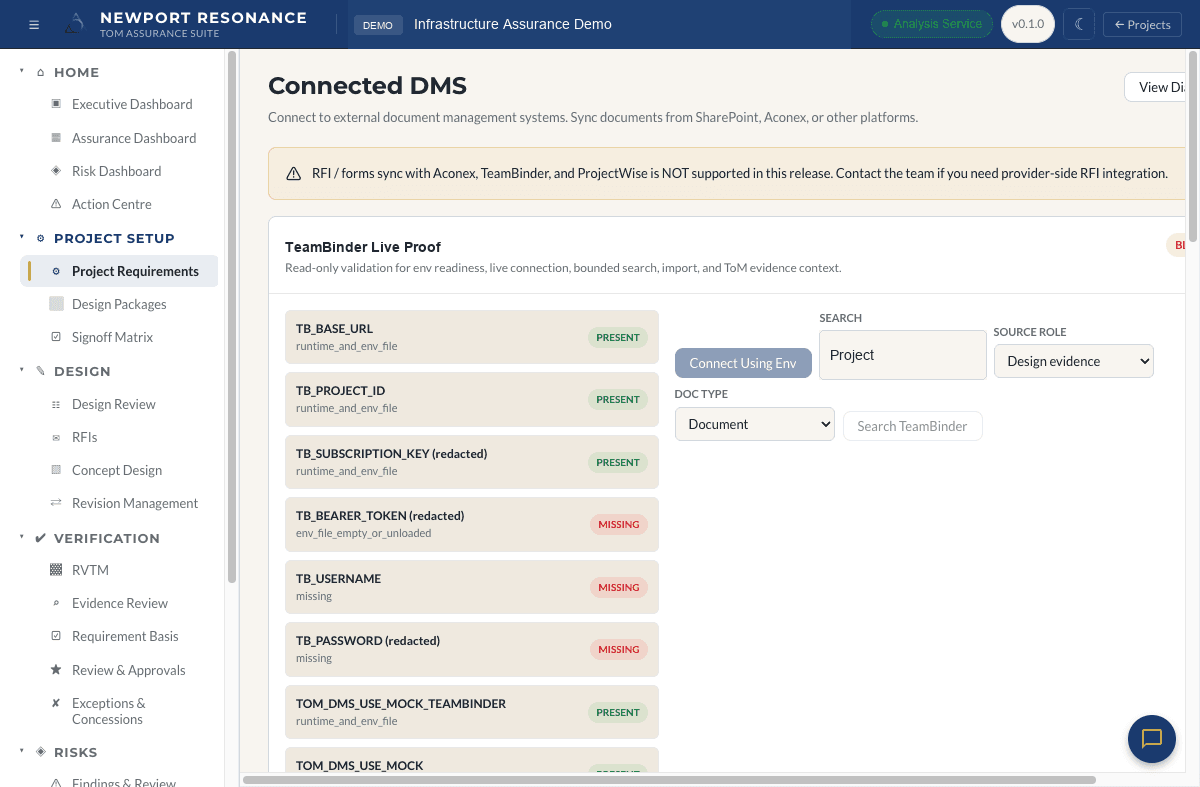The width and height of the screenshot is (1200, 787).
Task: Collapse the VERIFICATION section arrow
Action: pyautogui.click(x=22, y=537)
